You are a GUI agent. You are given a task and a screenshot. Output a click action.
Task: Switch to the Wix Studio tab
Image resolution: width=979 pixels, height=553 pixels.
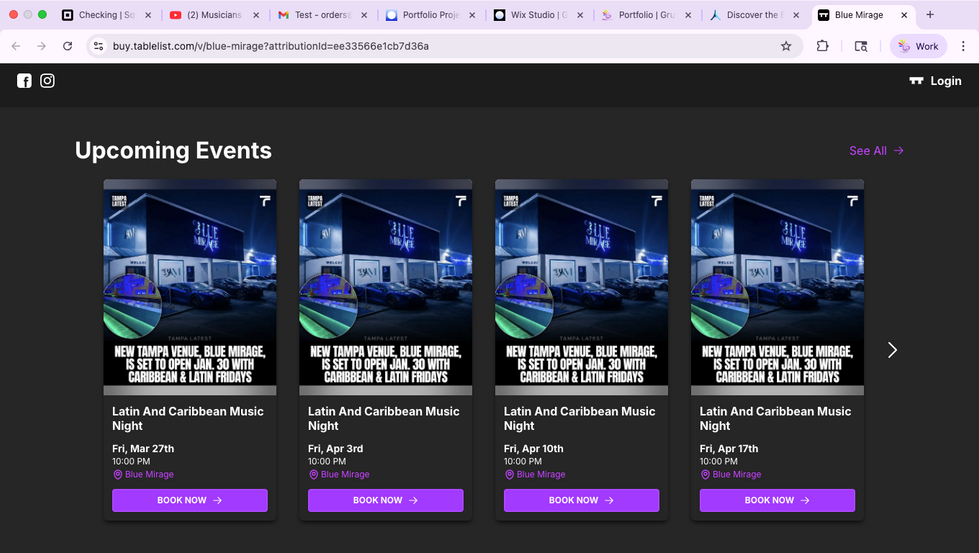pyautogui.click(x=538, y=15)
